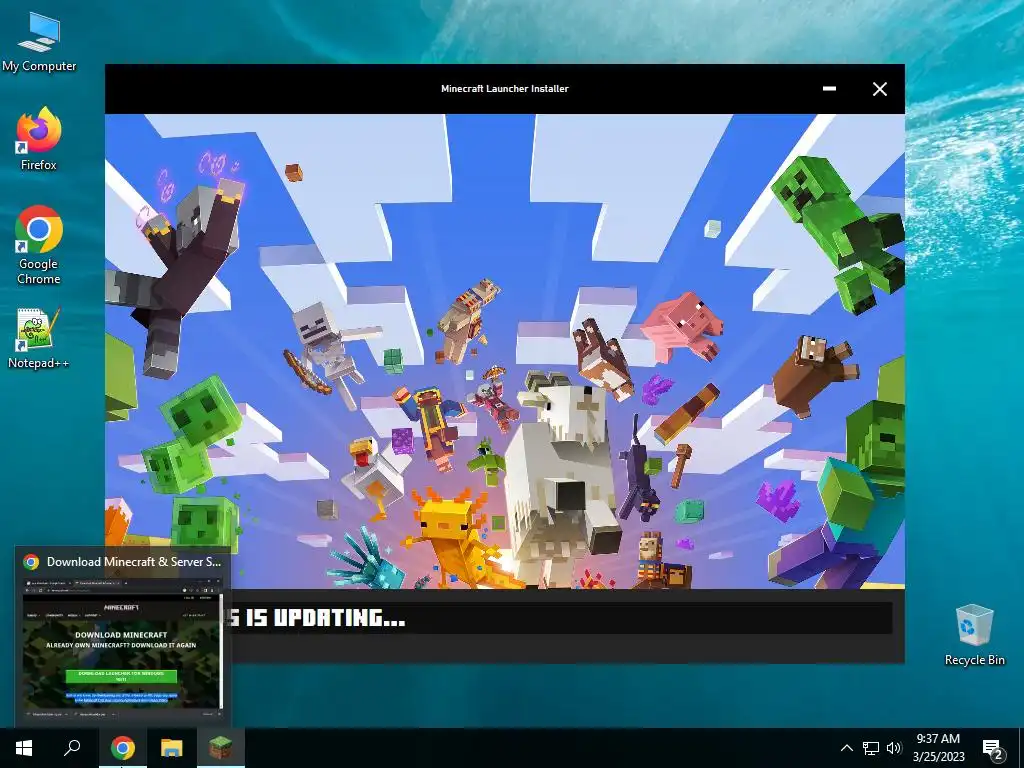
Task: Open the network status tray icon
Action: coord(871,748)
